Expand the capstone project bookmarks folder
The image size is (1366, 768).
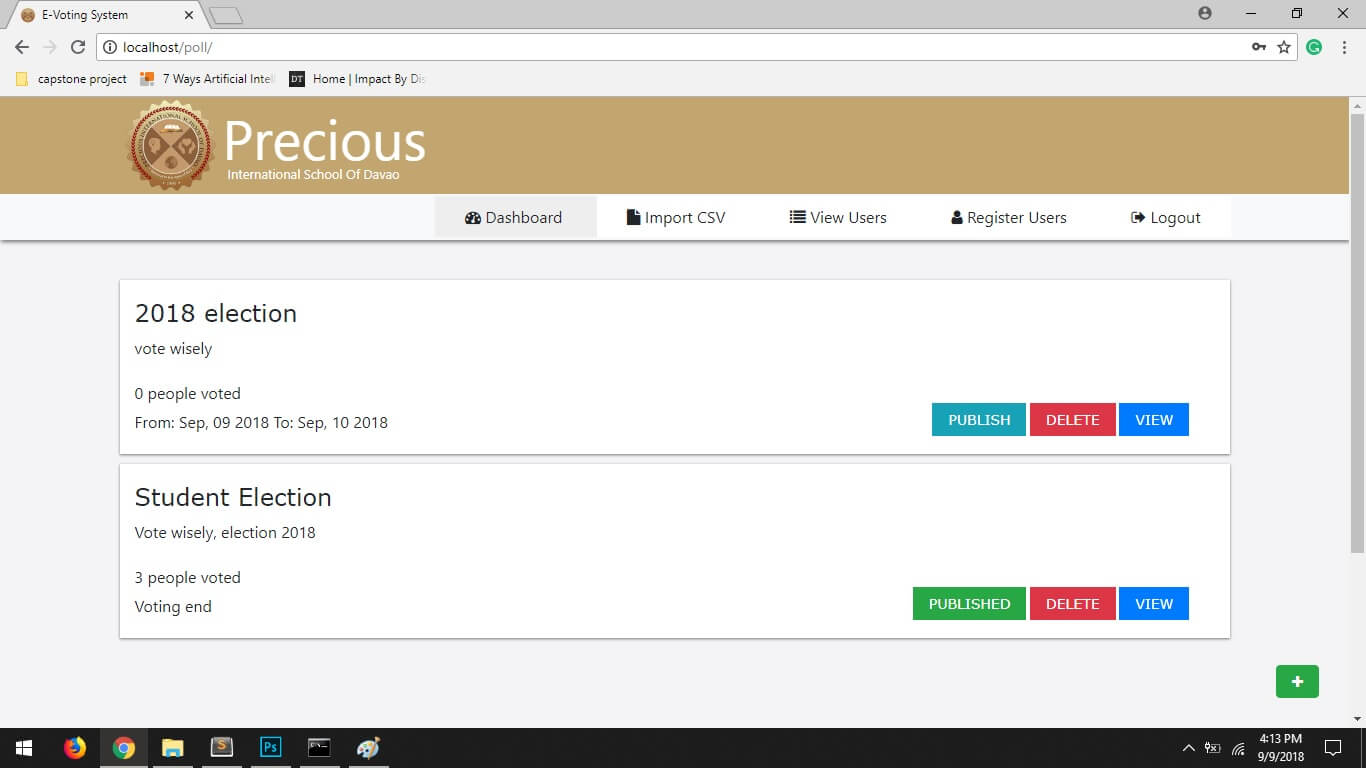(72, 78)
